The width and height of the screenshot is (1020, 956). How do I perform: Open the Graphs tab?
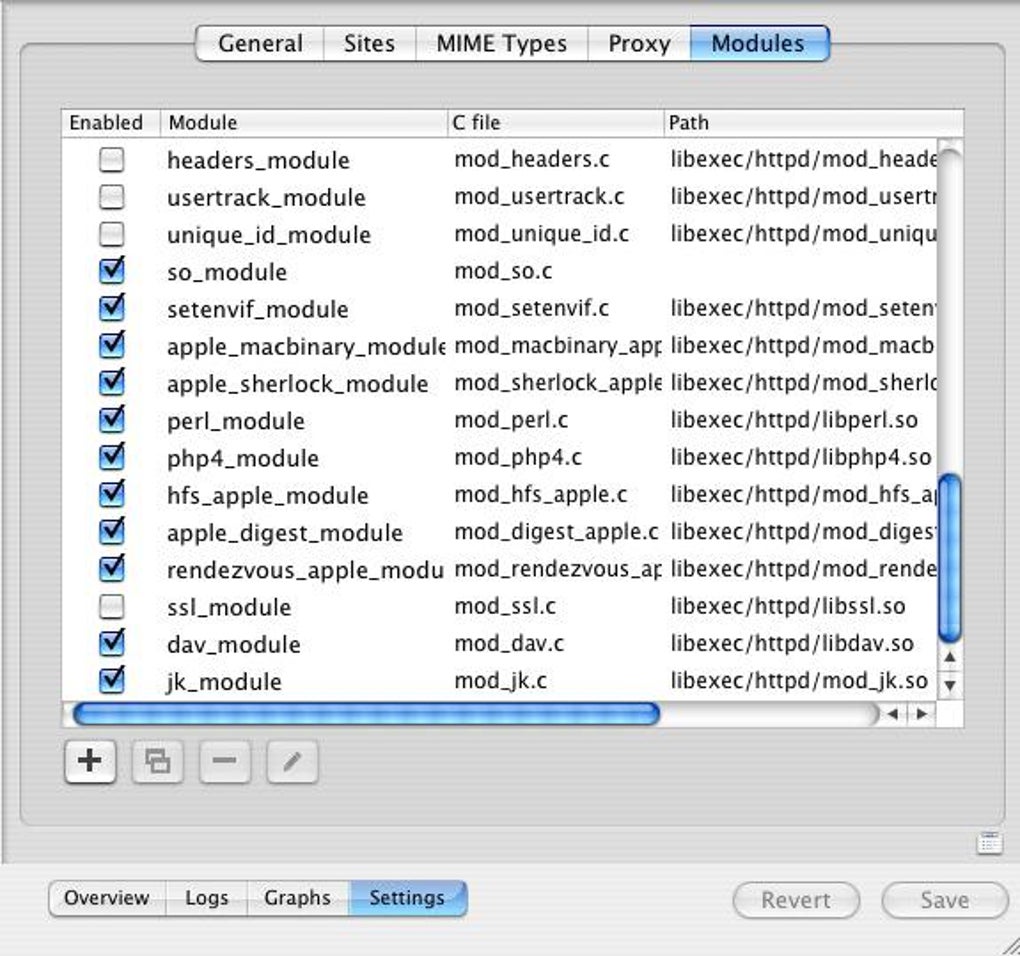point(296,898)
